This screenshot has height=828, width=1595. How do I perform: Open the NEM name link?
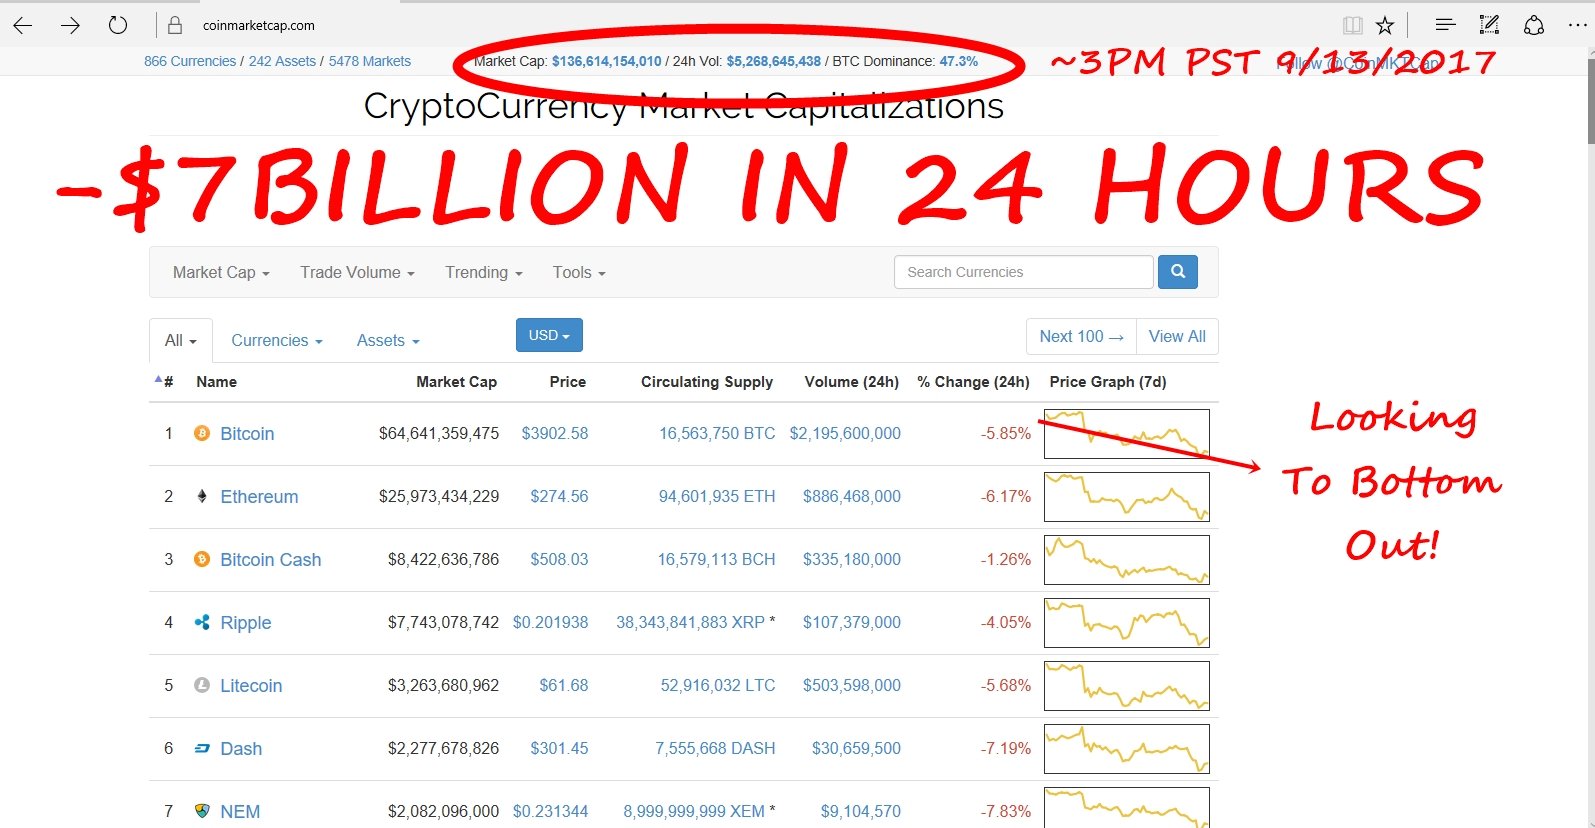click(x=240, y=811)
